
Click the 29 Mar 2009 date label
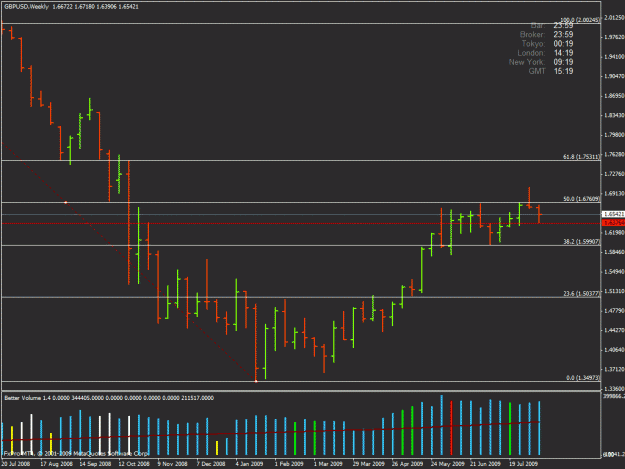click(x=369, y=464)
